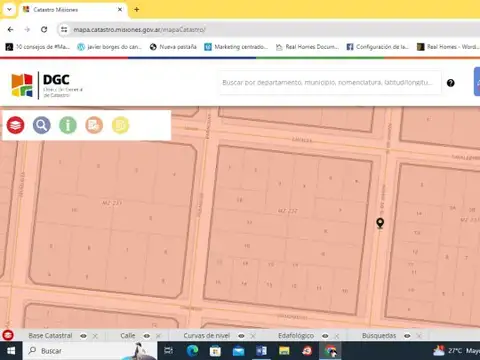Screen dimensions: 480x360
Task: Open the help question mark icon
Action: pos(451,83)
